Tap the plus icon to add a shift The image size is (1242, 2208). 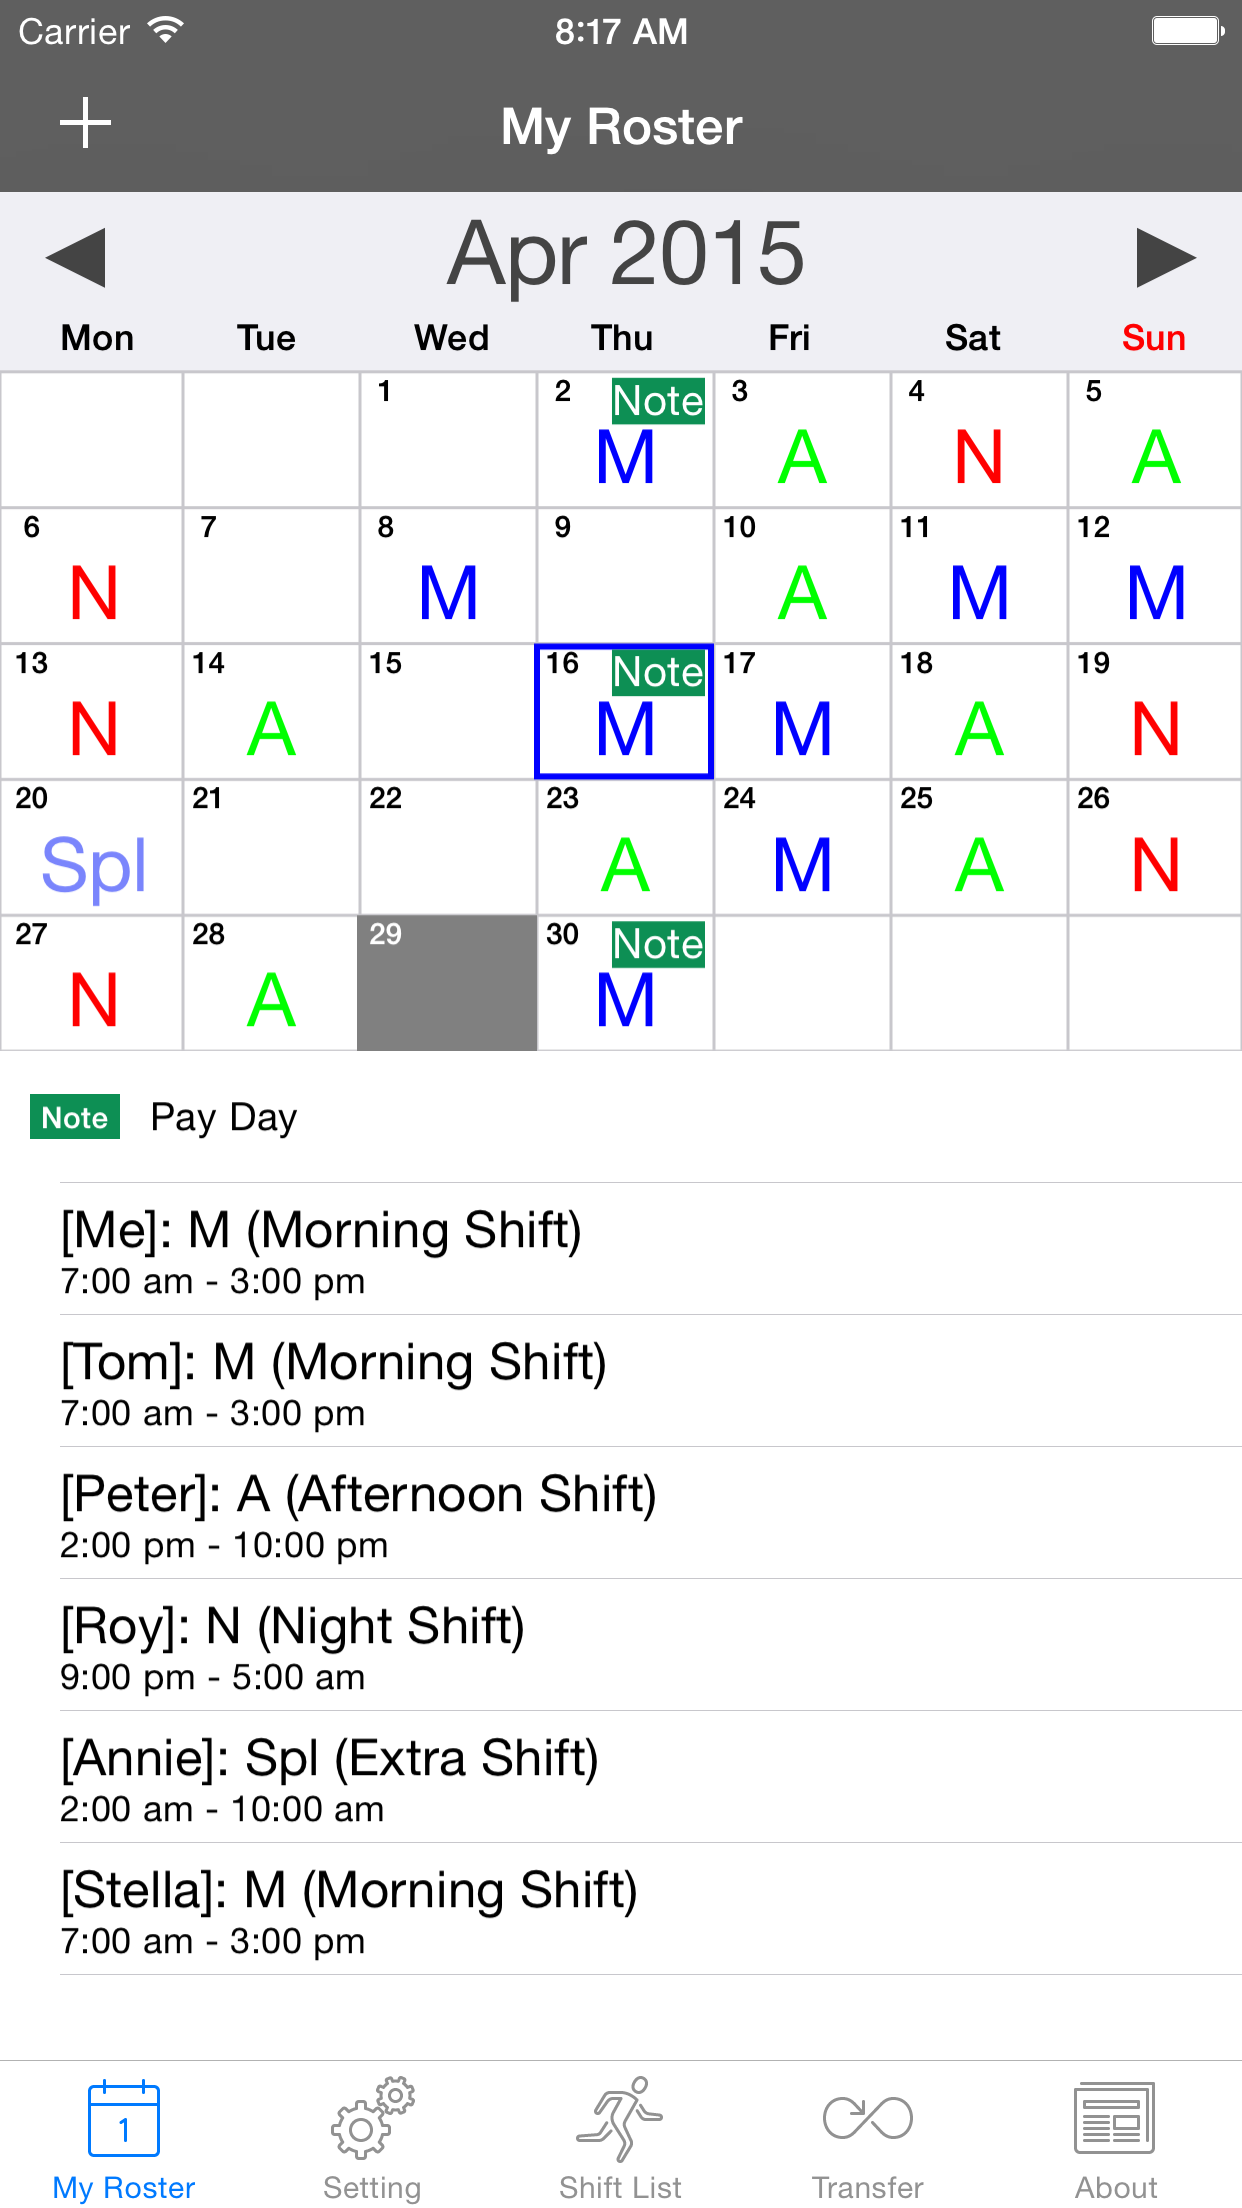pyautogui.click(x=85, y=123)
